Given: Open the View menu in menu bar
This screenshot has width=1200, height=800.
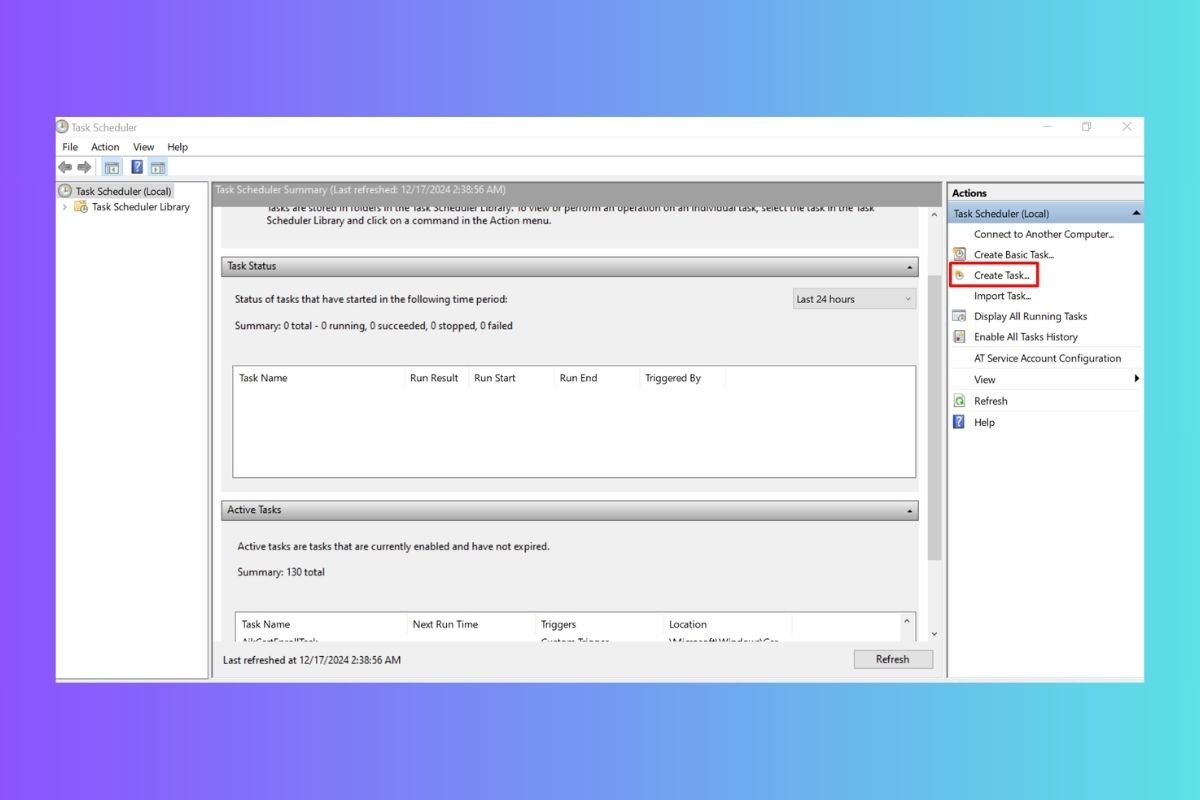Looking at the screenshot, I should (x=144, y=147).
